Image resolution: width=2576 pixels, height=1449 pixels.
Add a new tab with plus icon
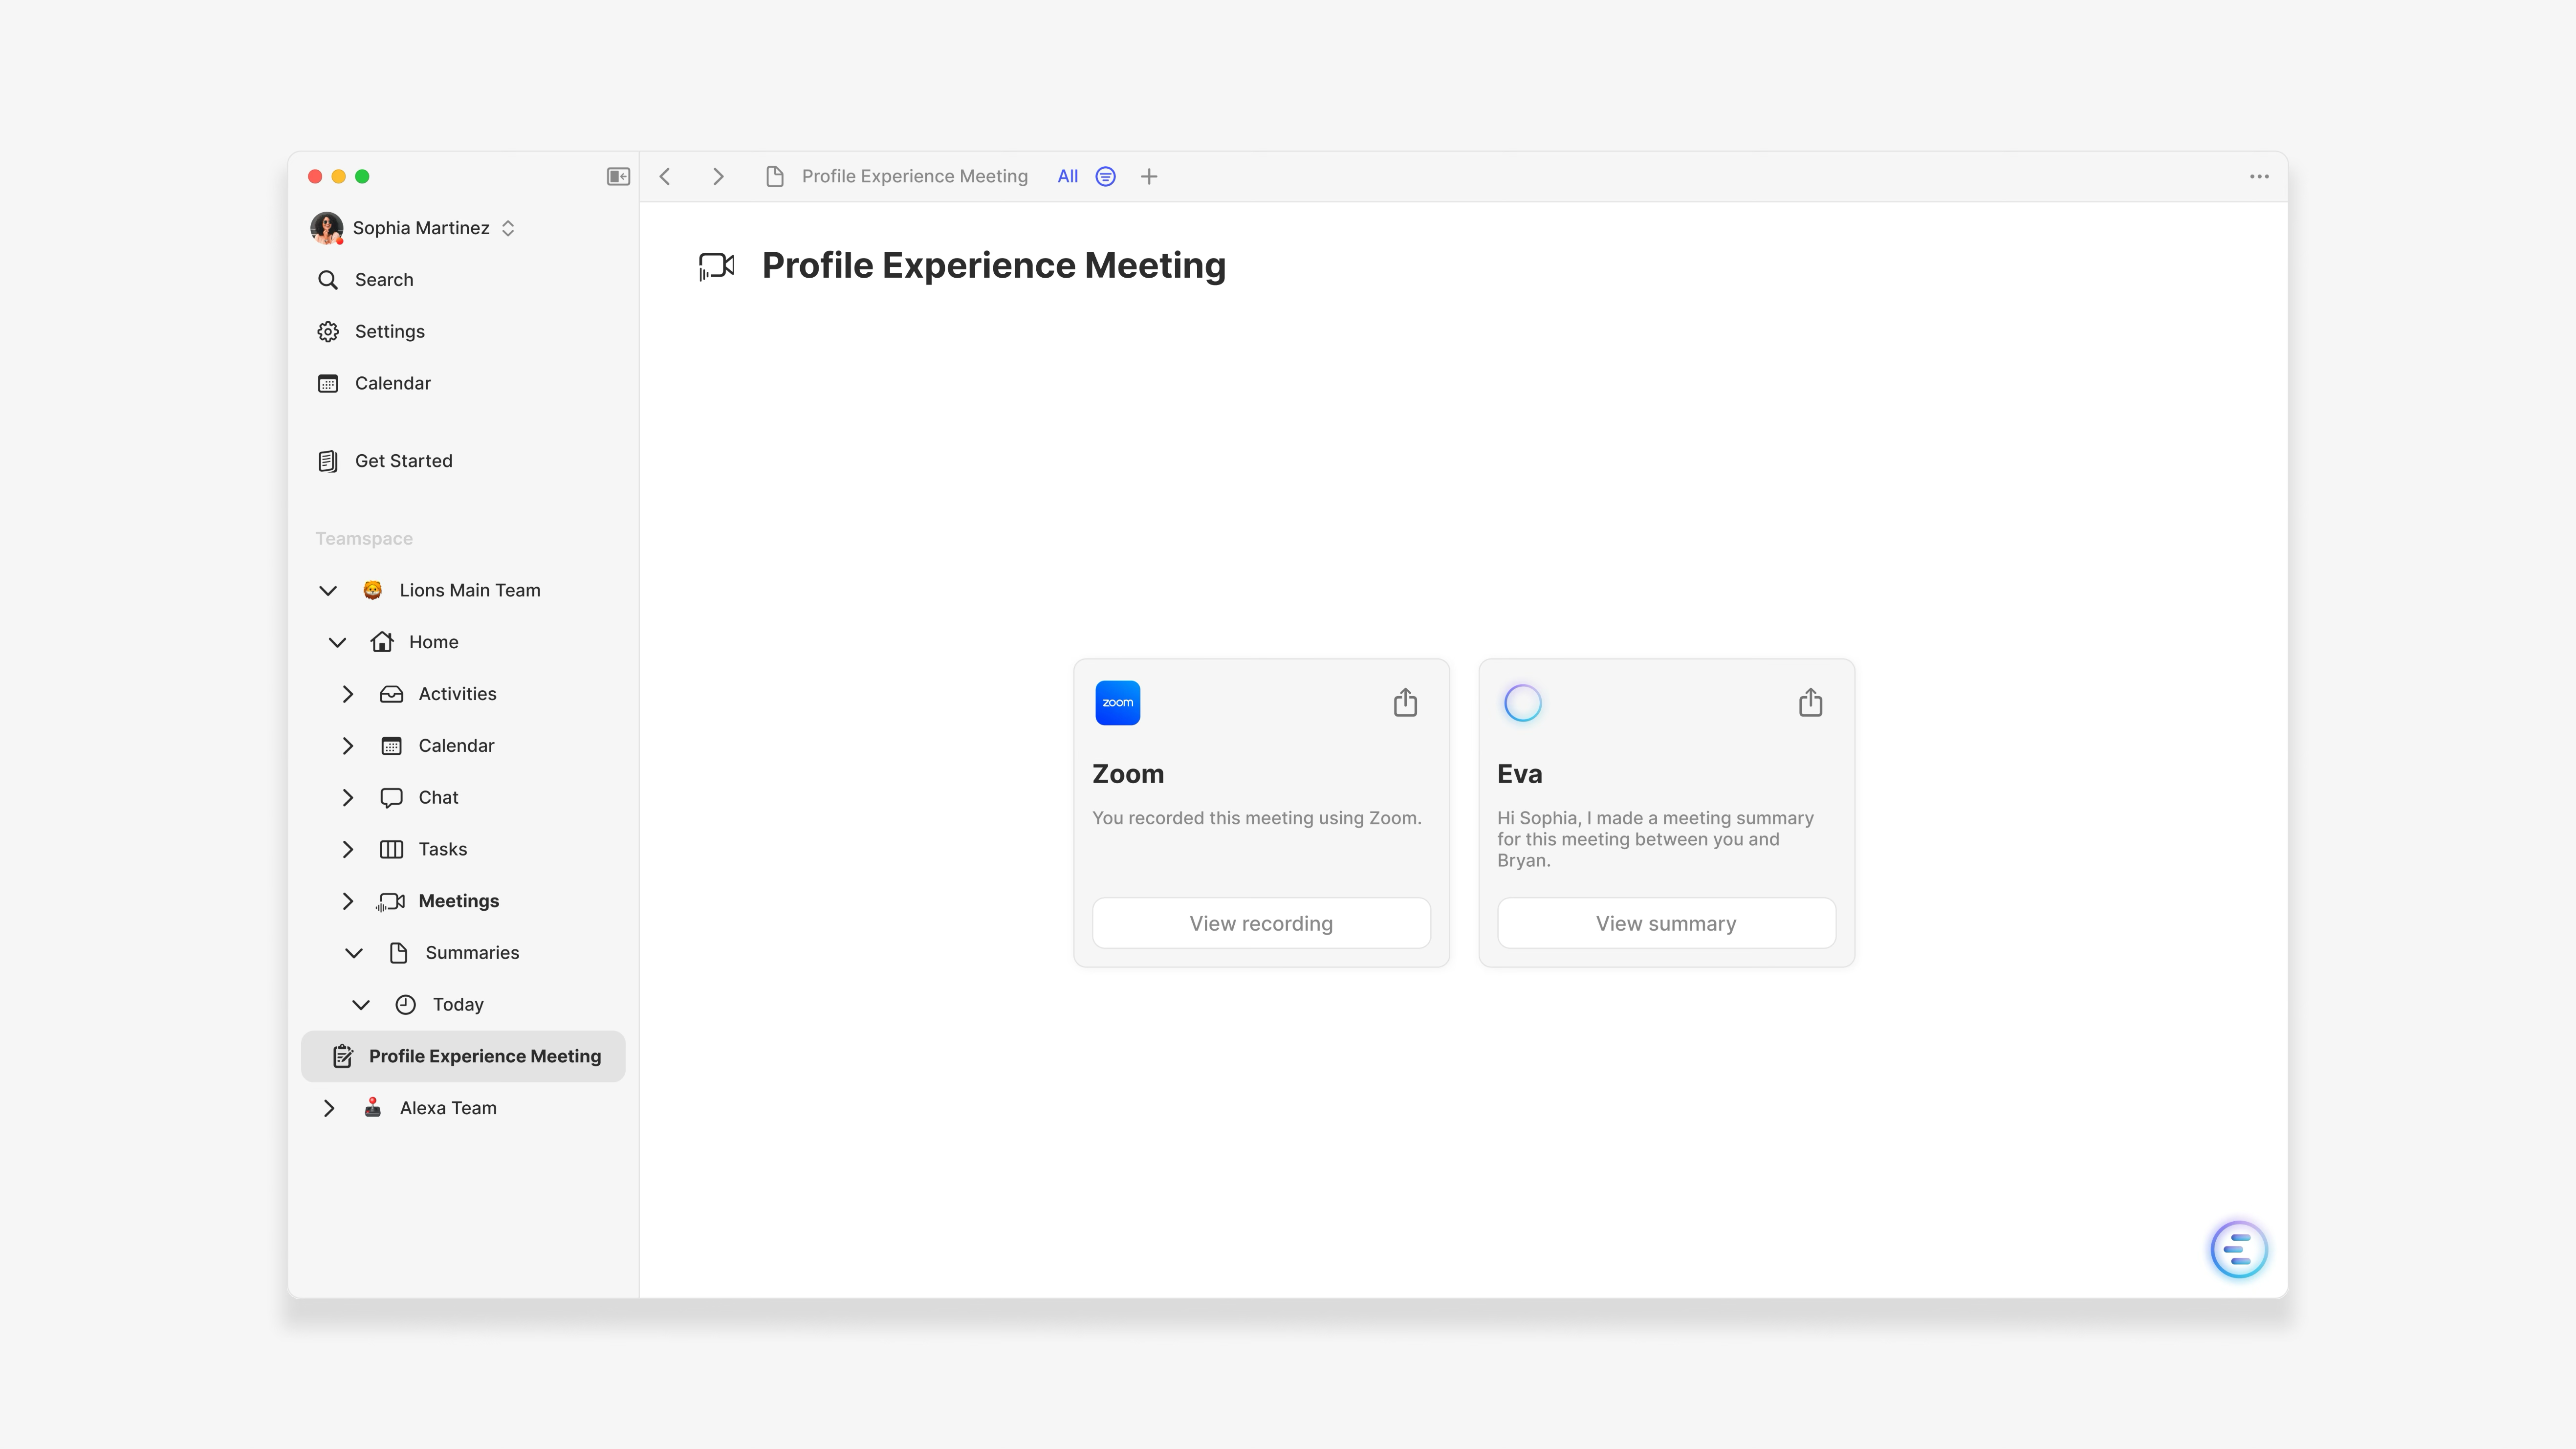(x=1149, y=176)
